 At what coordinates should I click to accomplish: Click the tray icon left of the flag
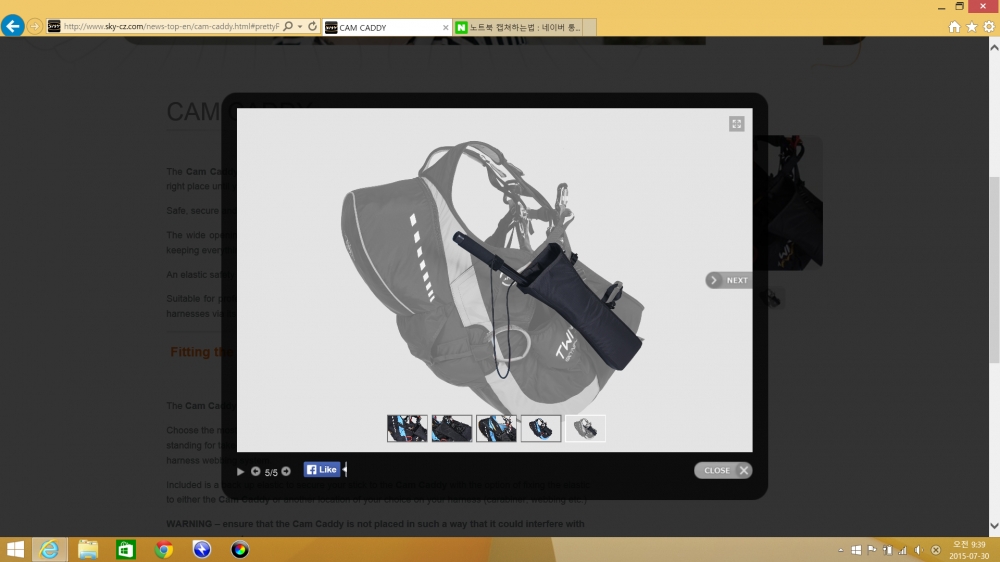(857, 550)
